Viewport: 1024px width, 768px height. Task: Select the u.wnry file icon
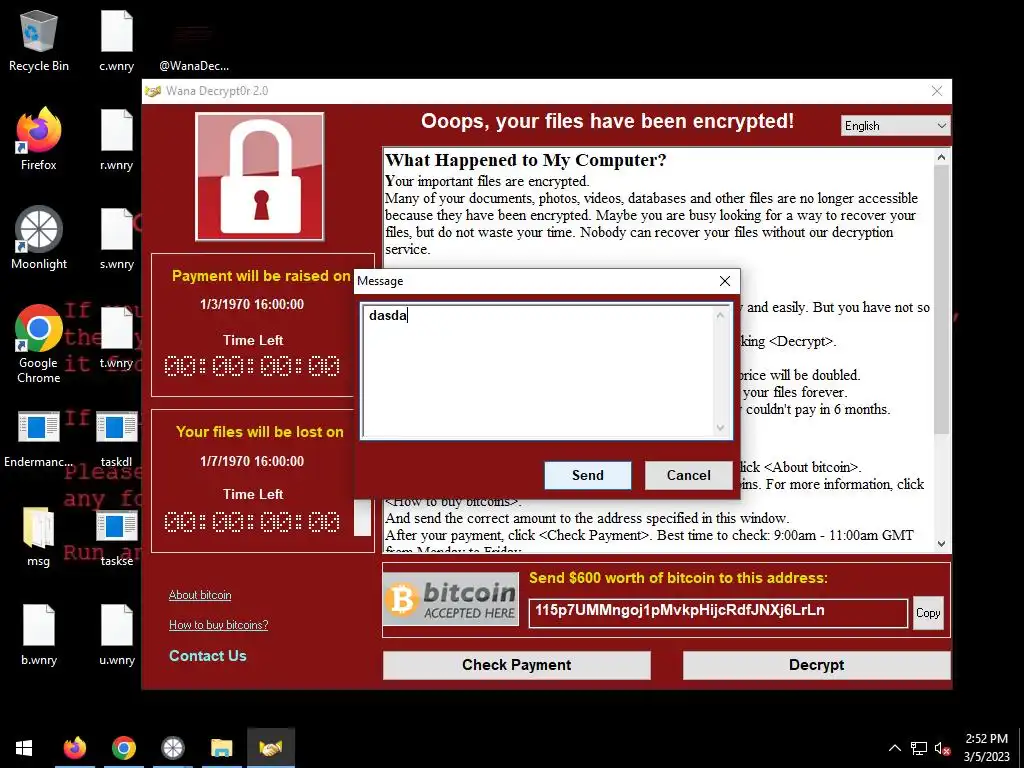pos(116,635)
